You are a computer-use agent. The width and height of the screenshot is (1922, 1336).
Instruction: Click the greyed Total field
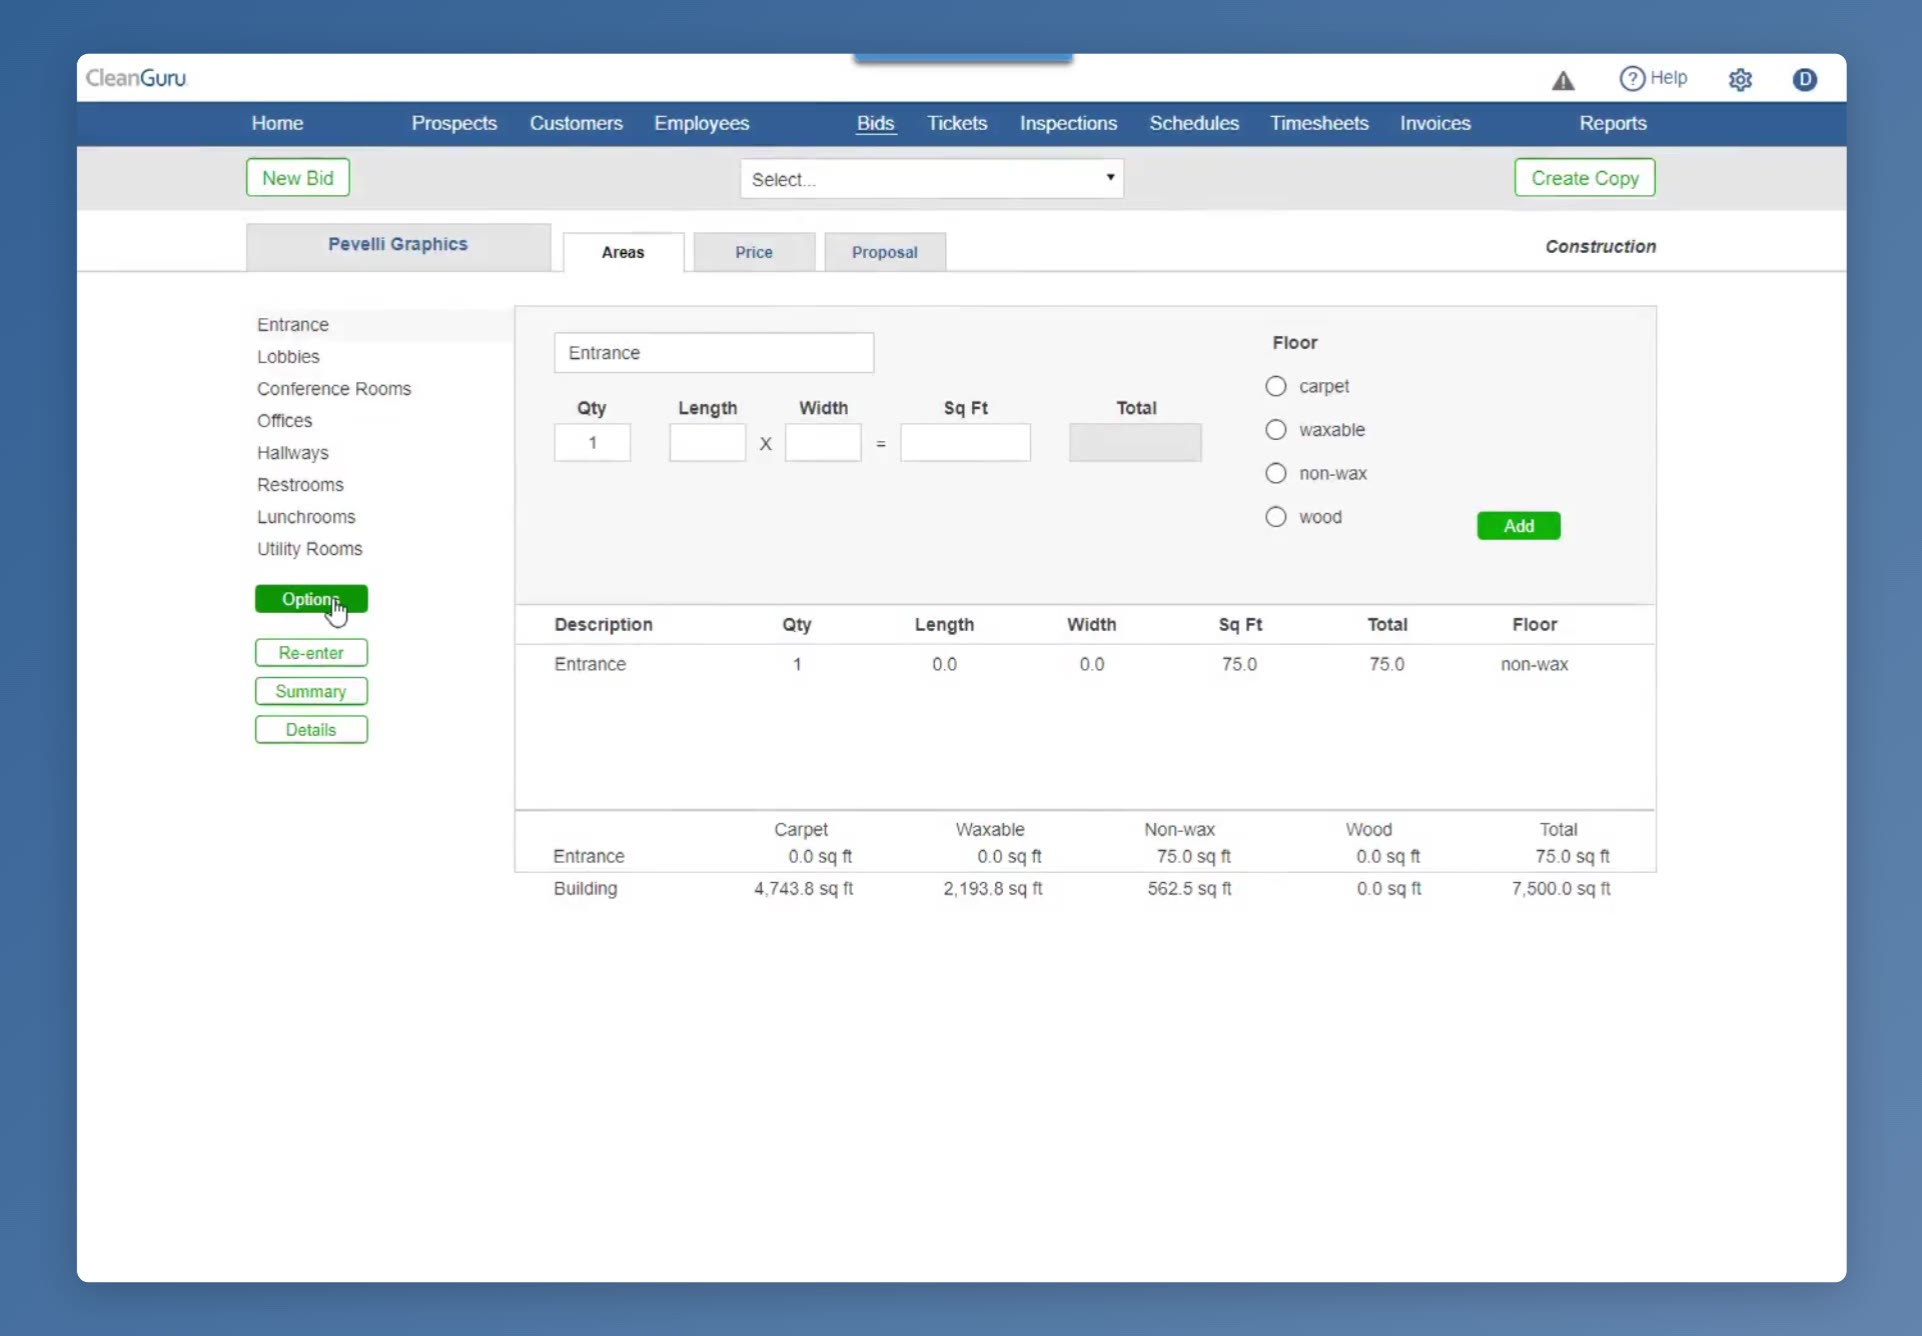coord(1135,443)
